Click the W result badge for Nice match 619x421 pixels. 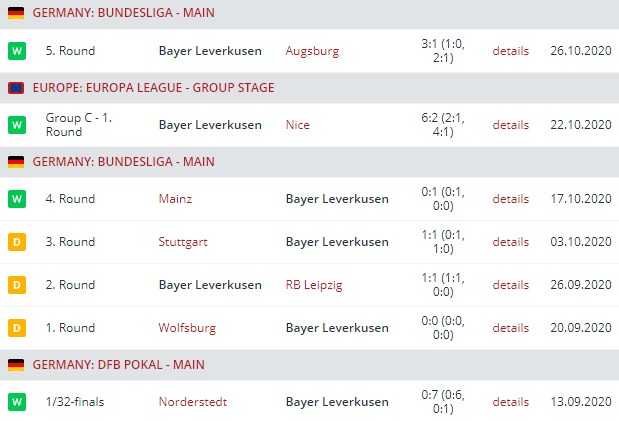tap(16, 125)
